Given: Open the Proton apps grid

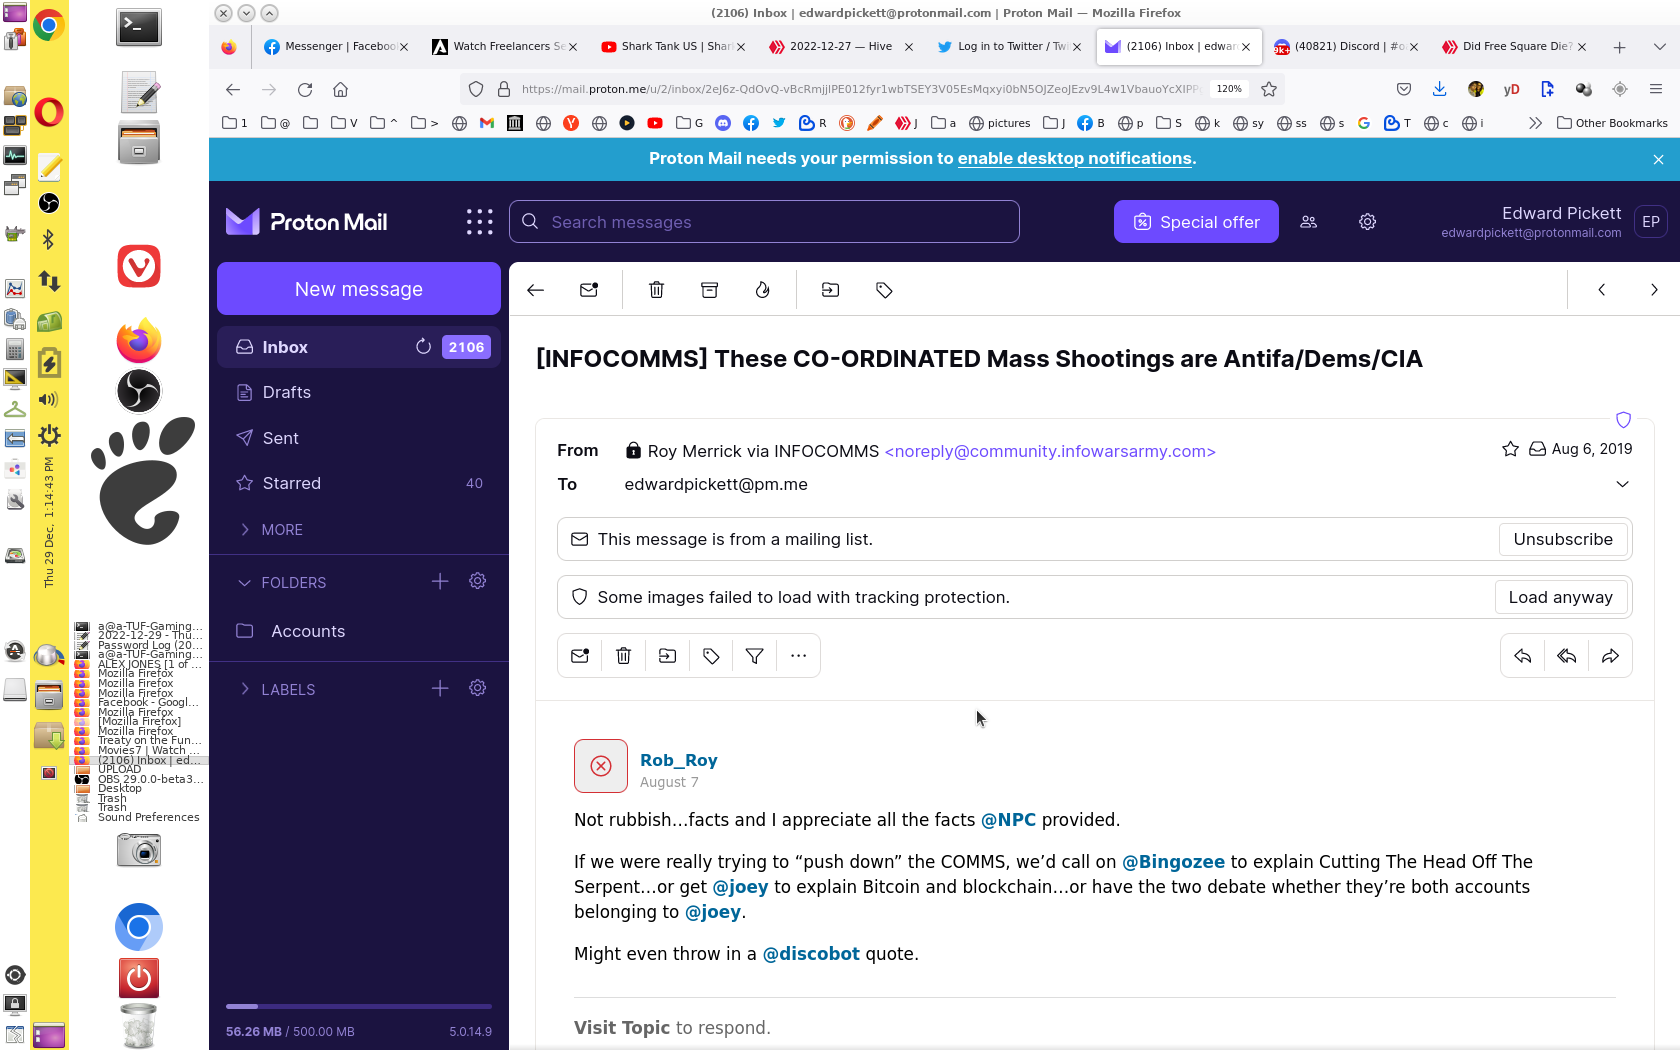Looking at the screenshot, I should [479, 222].
